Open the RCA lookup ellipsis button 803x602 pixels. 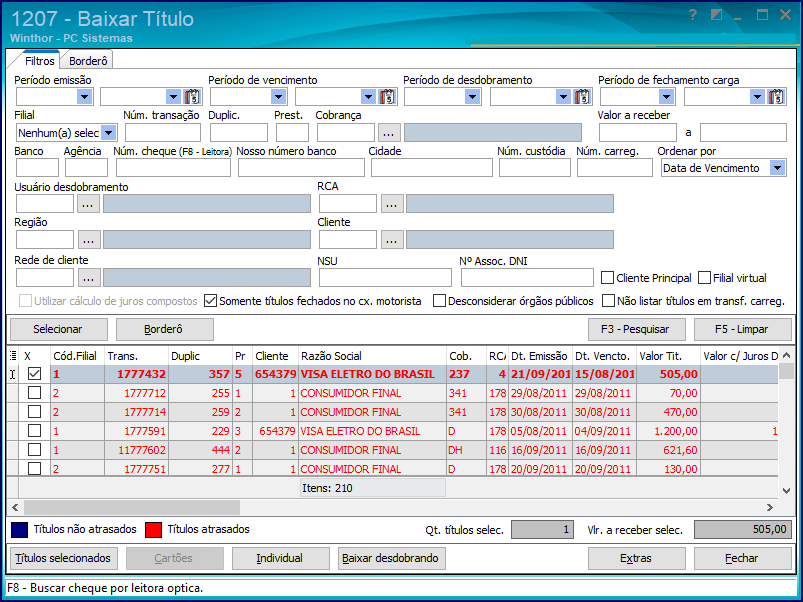click(392, 204)
